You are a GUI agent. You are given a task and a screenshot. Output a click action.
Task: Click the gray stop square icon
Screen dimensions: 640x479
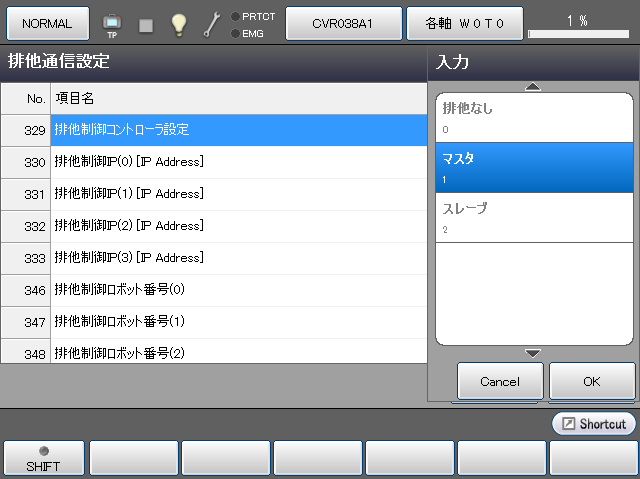(x=146, y=24)
